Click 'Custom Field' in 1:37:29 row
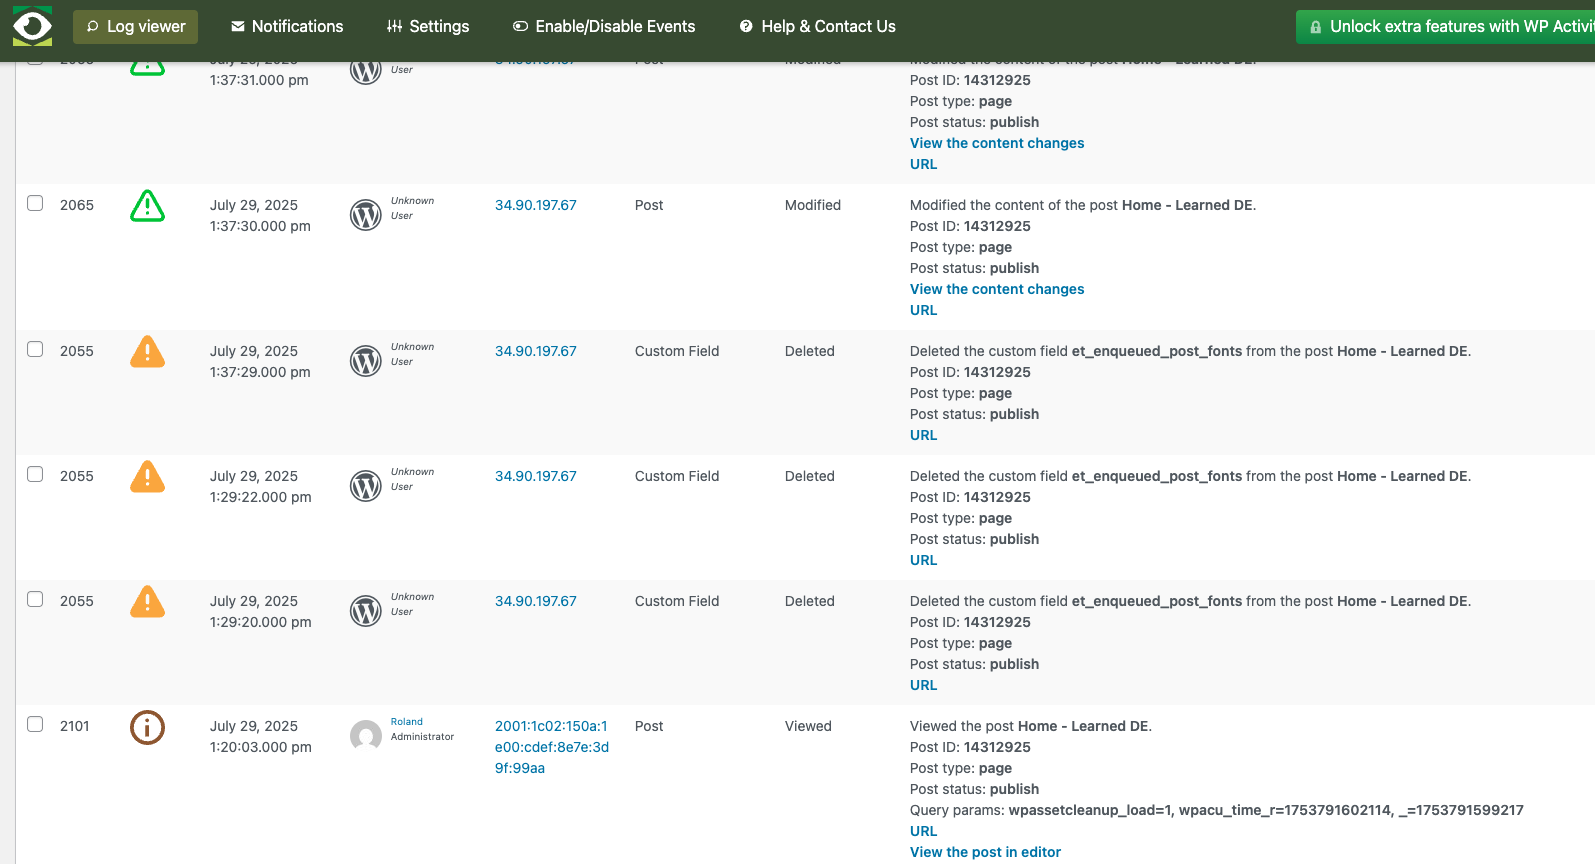The height and width of the screenshot is (864, 1595). pos(677,351)
